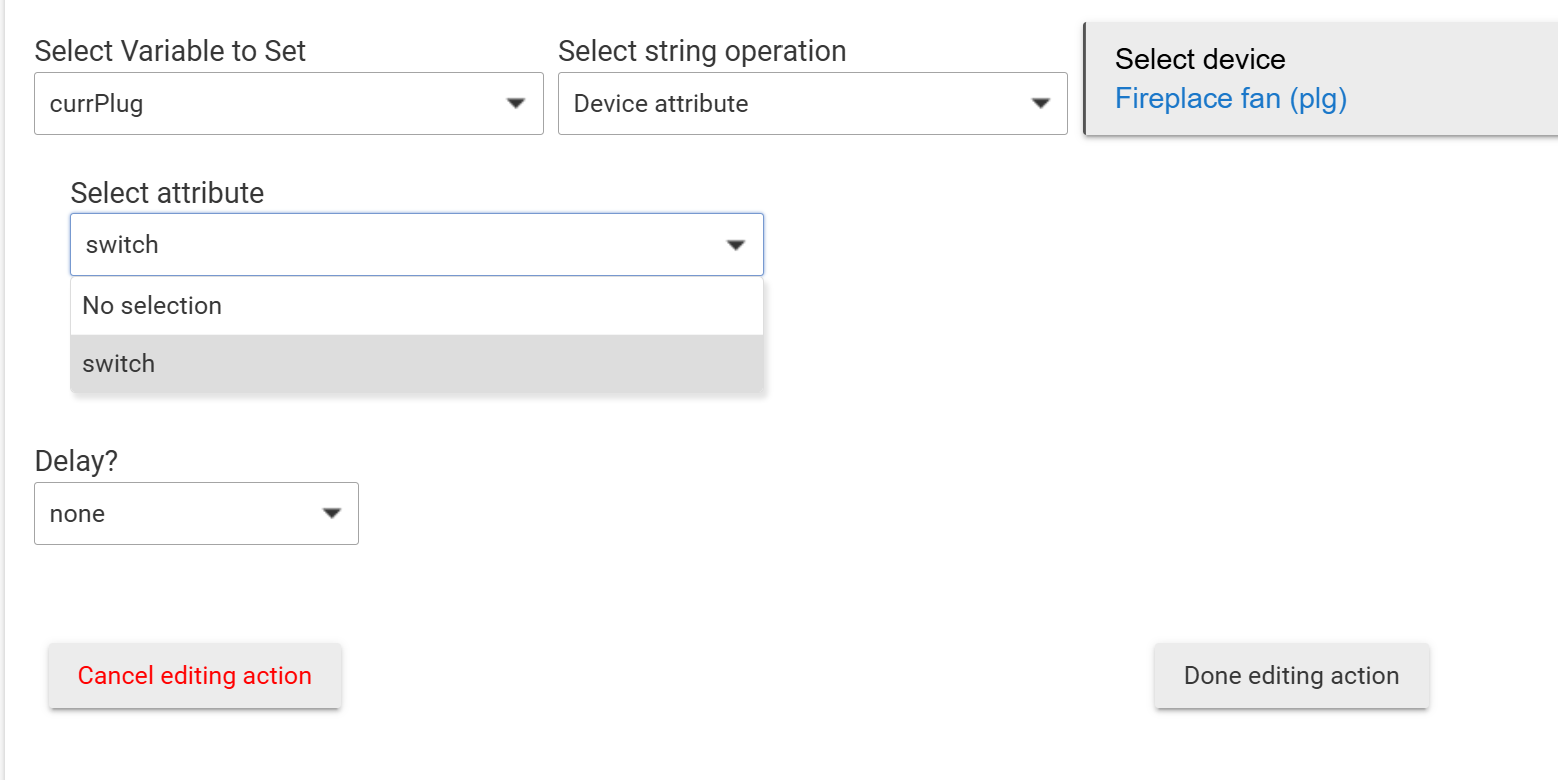Click the currPlug value text
Image resolution: width=1558 pixels, height=780 pixels.
coord(96,104)
